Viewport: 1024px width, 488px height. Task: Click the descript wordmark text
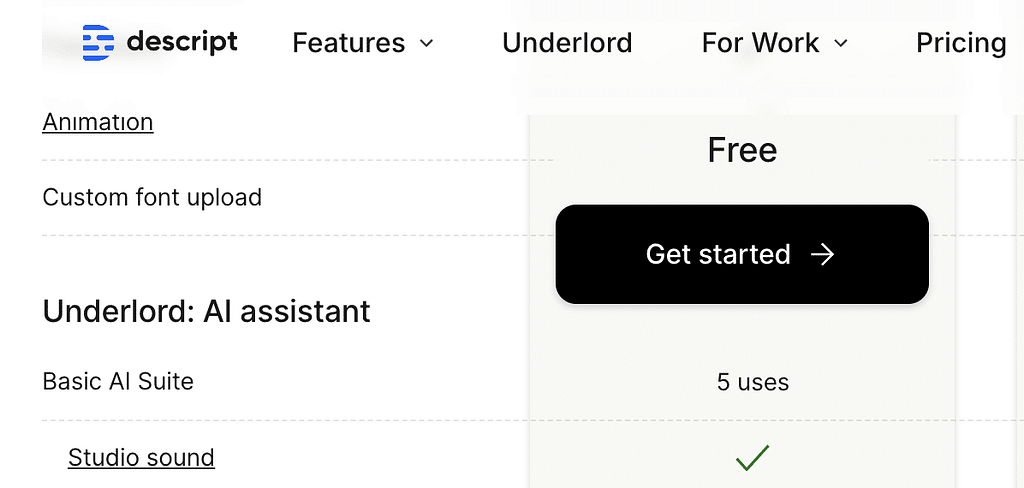coord(182,42)
